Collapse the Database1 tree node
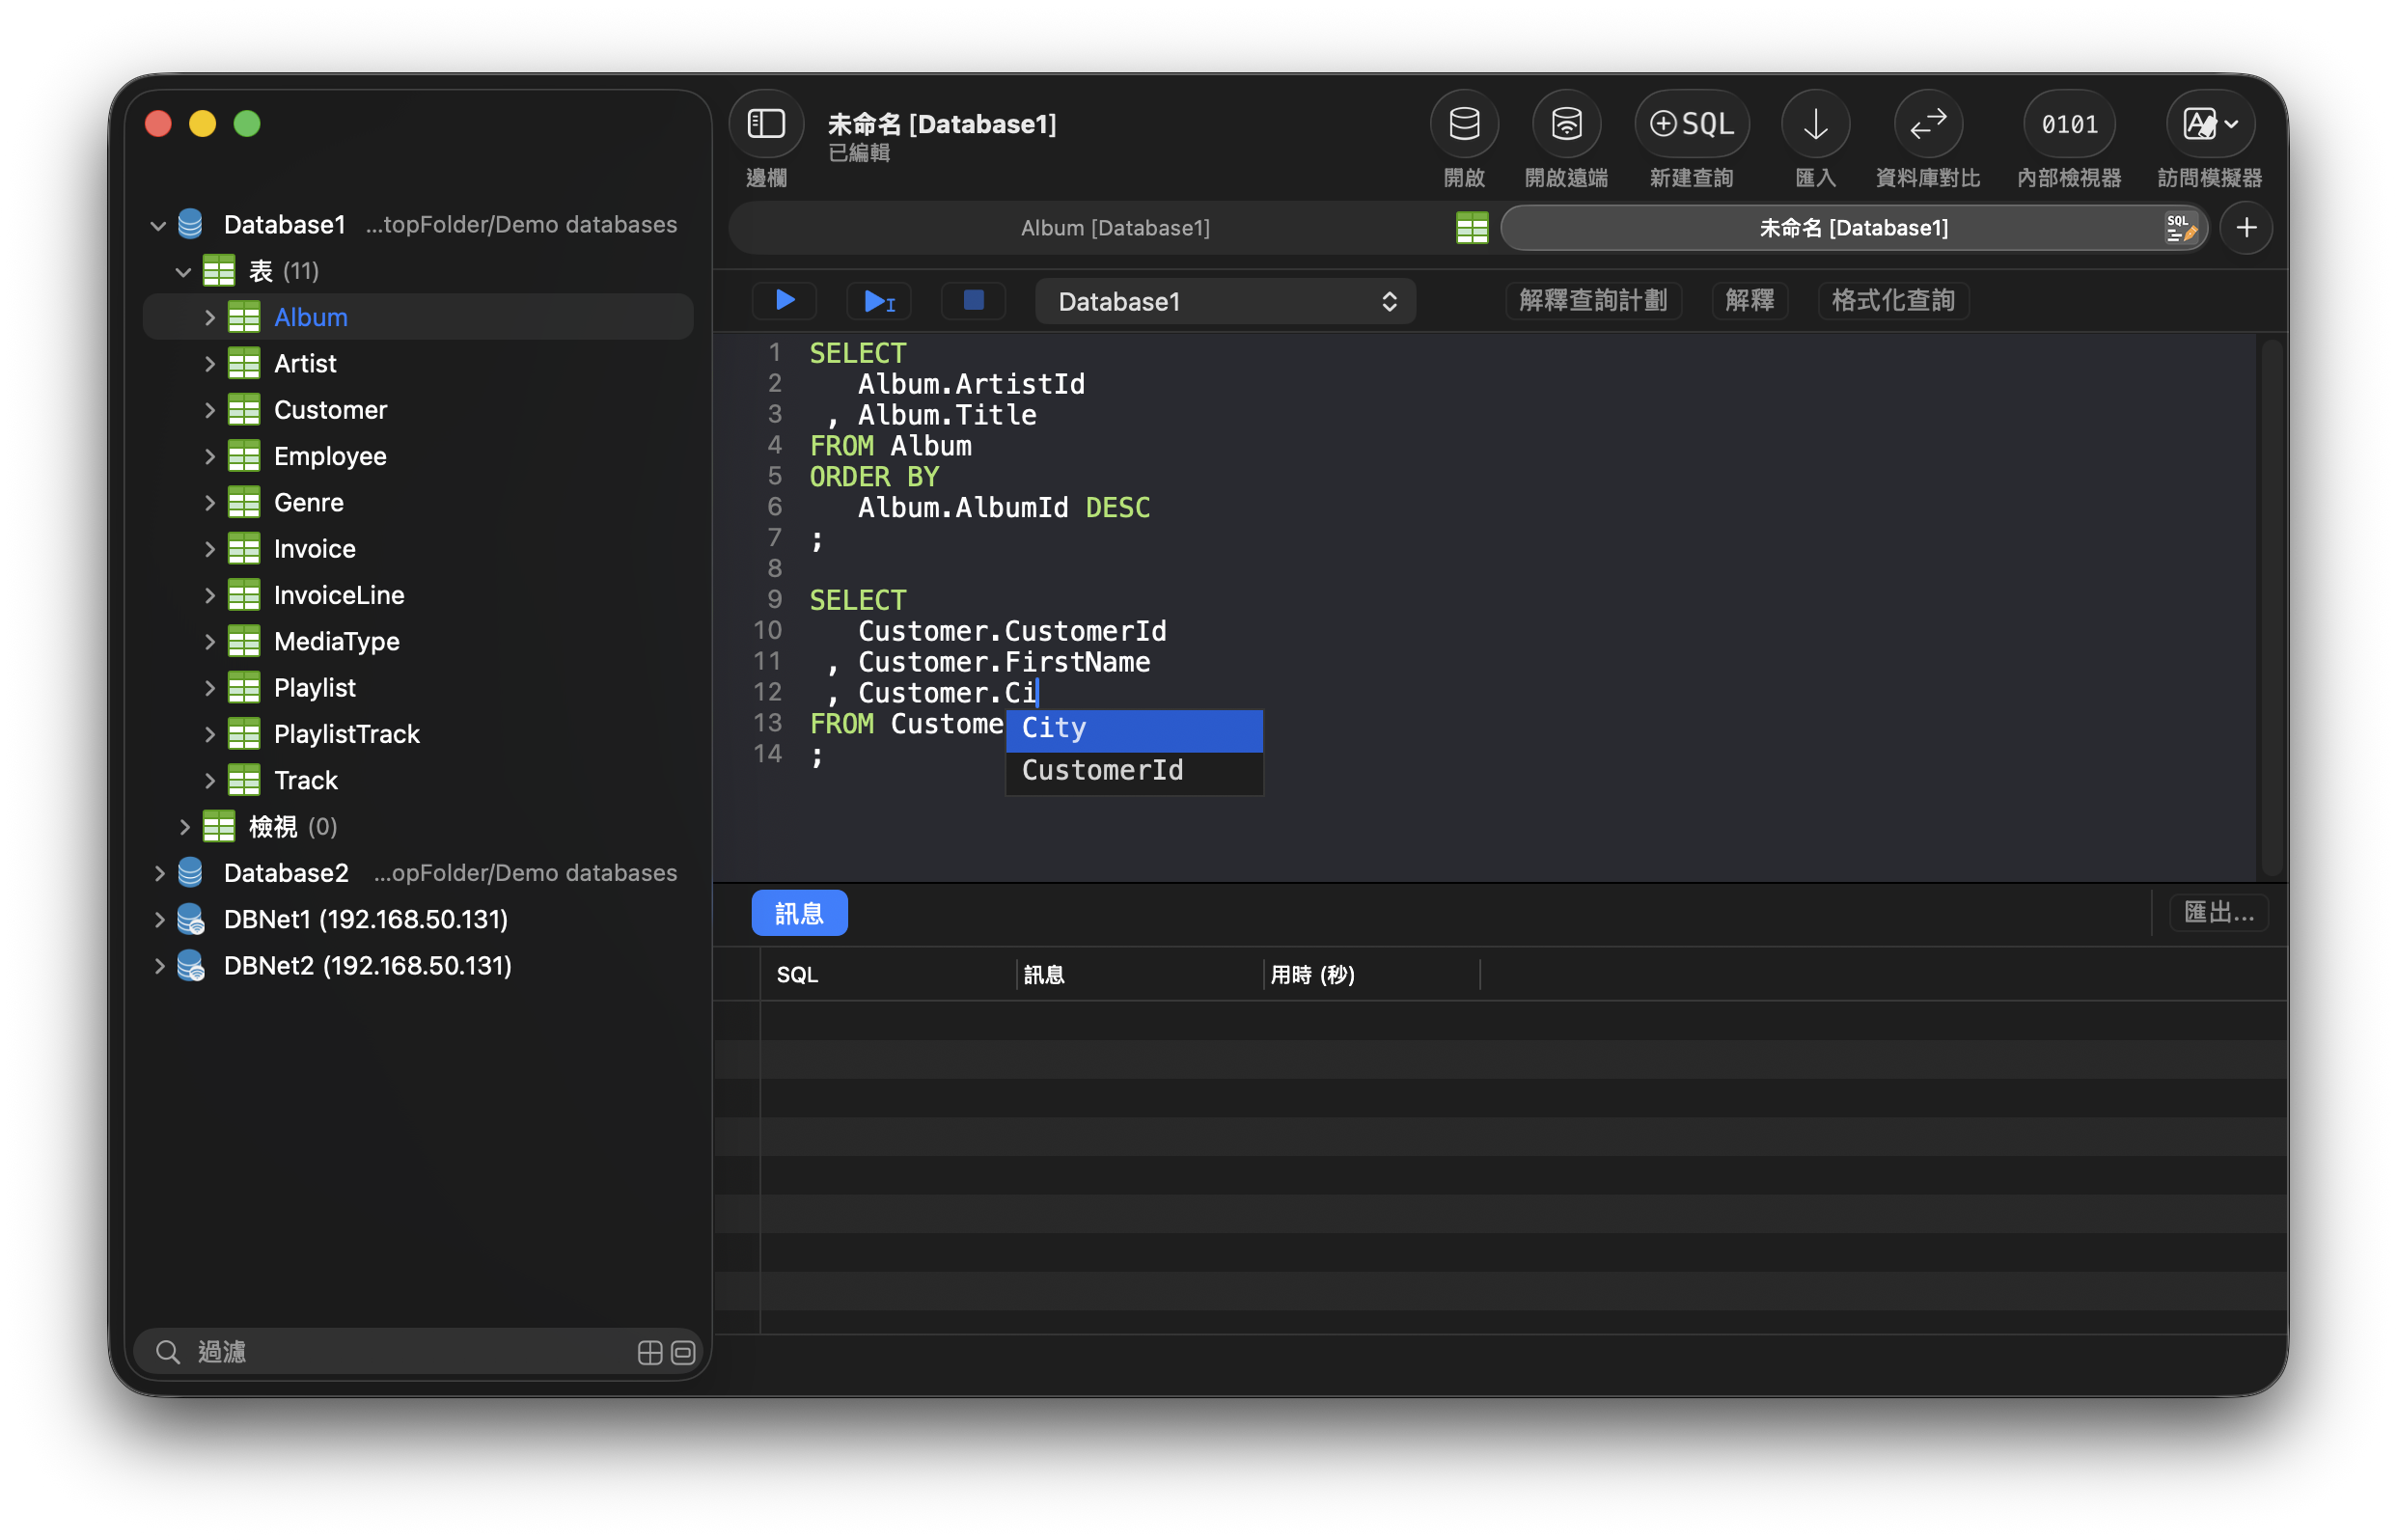The width and height of the screenshot is (2397, 1540). coord(158,226)
